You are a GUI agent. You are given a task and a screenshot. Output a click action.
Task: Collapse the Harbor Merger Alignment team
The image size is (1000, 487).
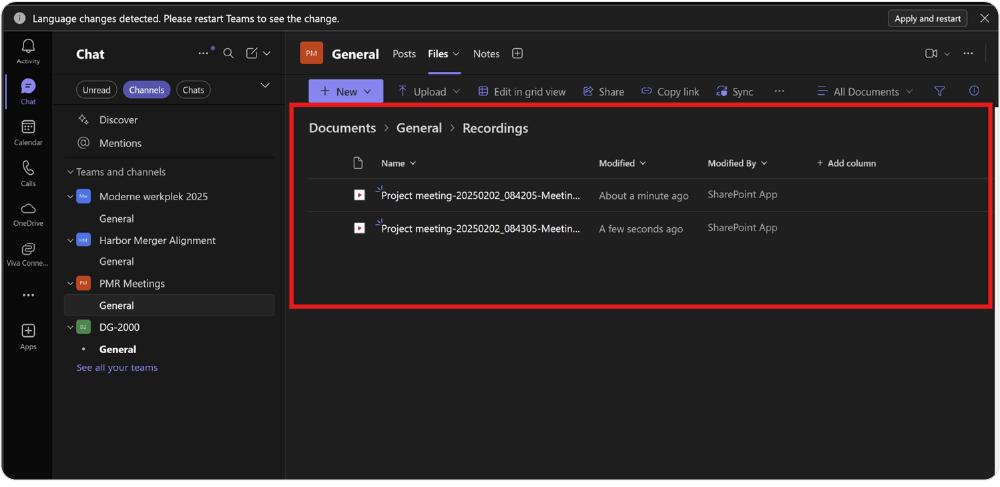coord(70,240)
